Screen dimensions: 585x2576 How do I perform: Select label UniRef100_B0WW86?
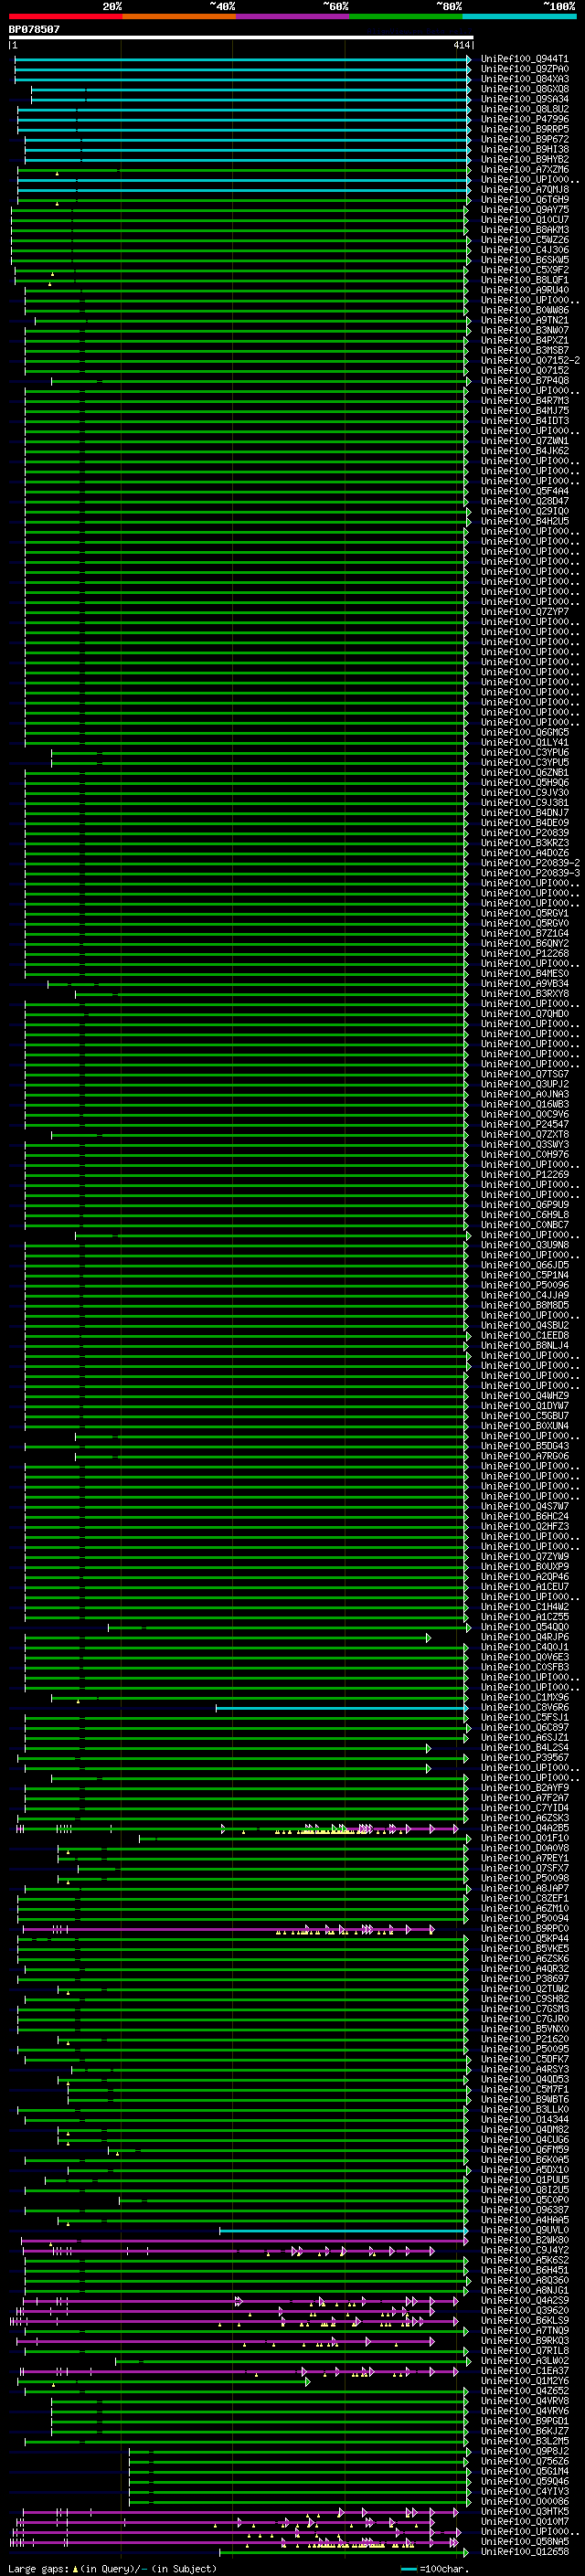[x=524, y=310]
